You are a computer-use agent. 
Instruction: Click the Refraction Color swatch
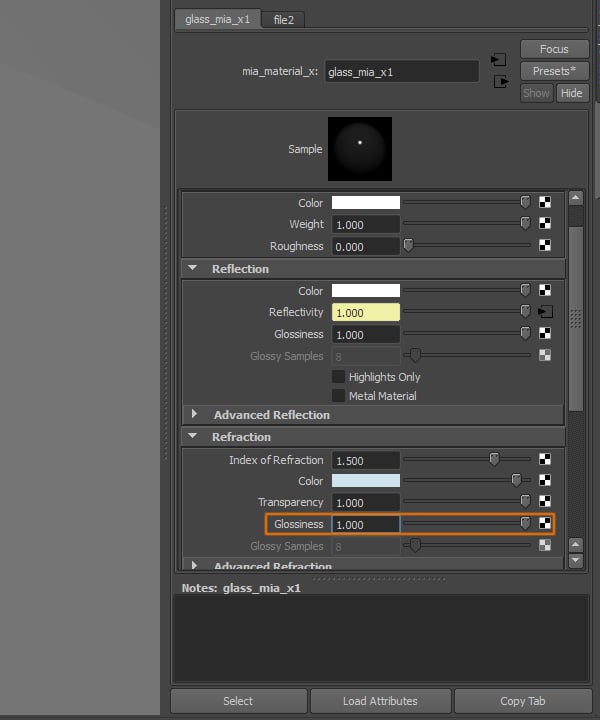[x=366, y=481]
